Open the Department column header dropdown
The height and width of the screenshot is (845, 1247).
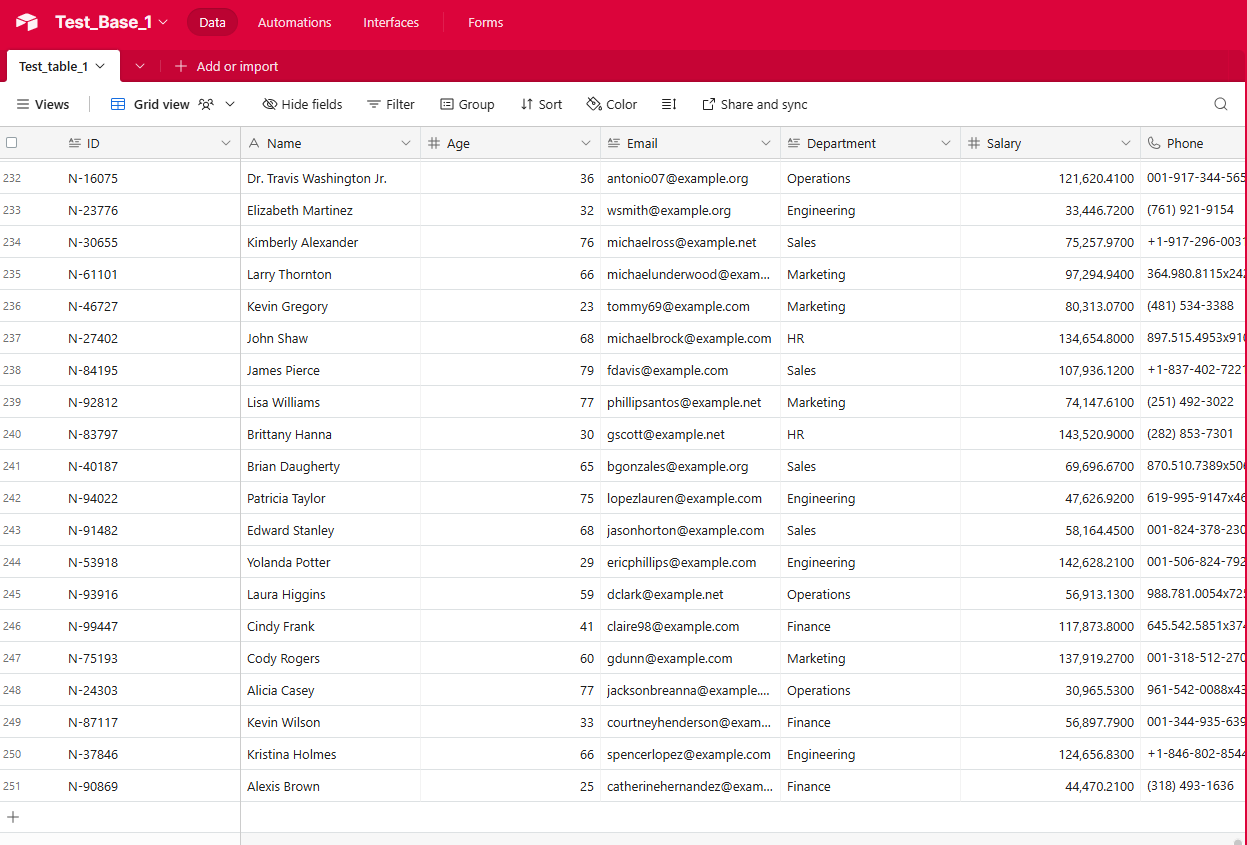tap(946, 143)
